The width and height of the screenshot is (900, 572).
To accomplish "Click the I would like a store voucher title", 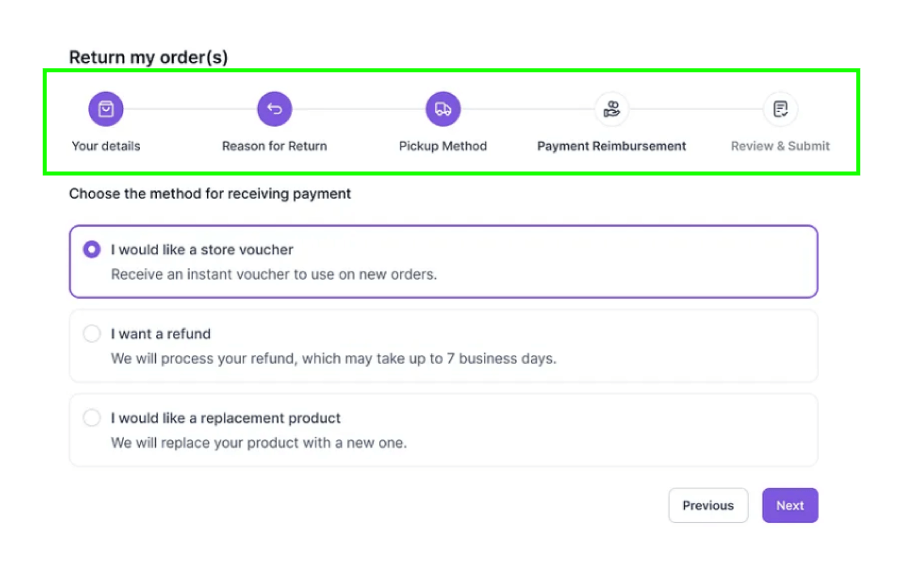I will 202,250.
